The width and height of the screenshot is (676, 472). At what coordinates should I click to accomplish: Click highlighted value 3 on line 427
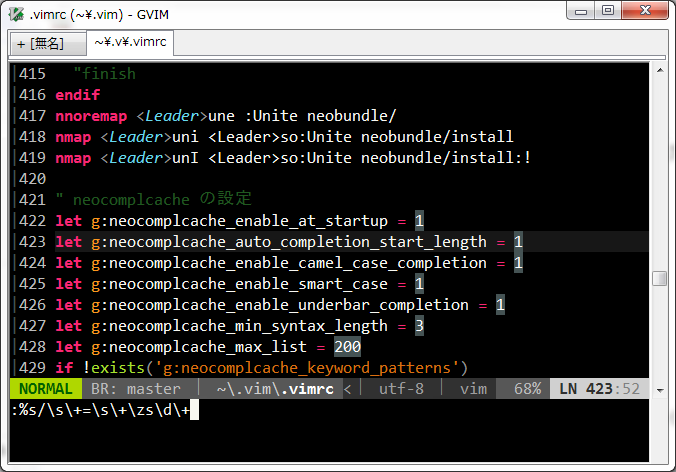(419, 326)
